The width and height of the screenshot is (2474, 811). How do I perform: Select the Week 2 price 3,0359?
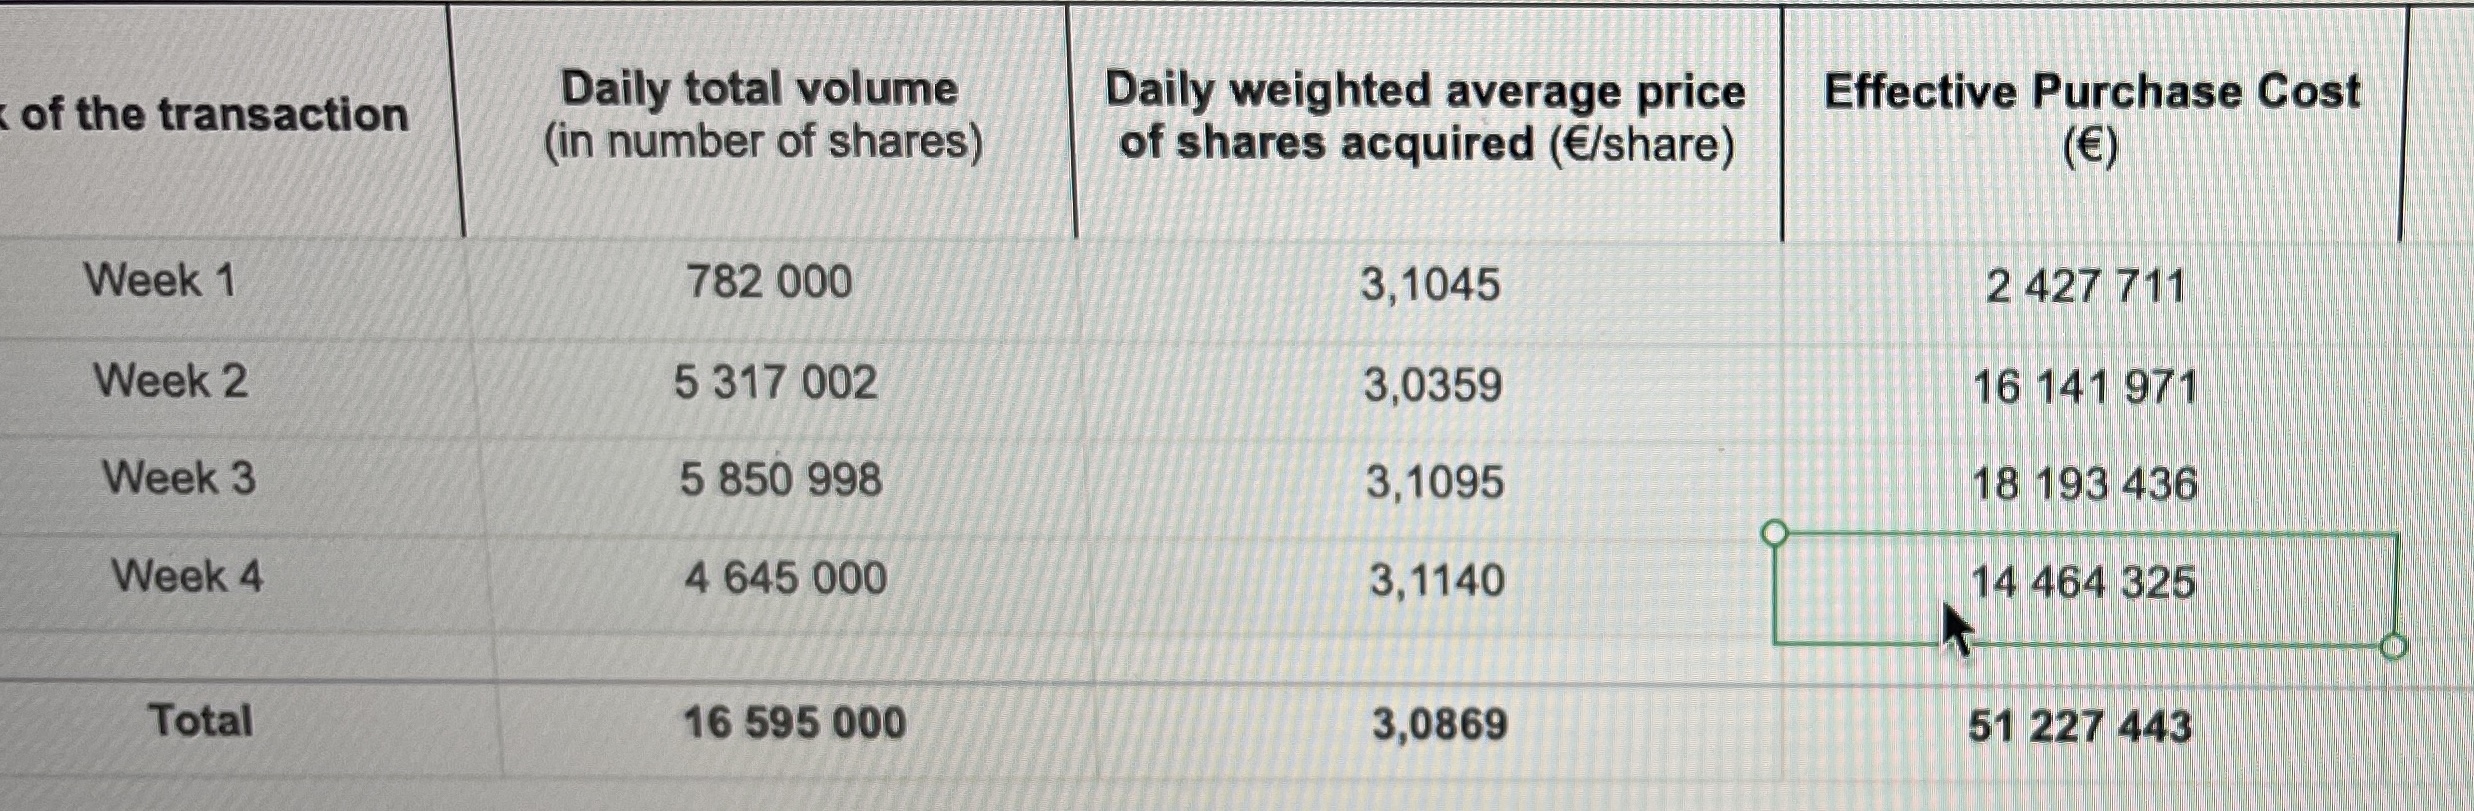tap(1433, 385)
